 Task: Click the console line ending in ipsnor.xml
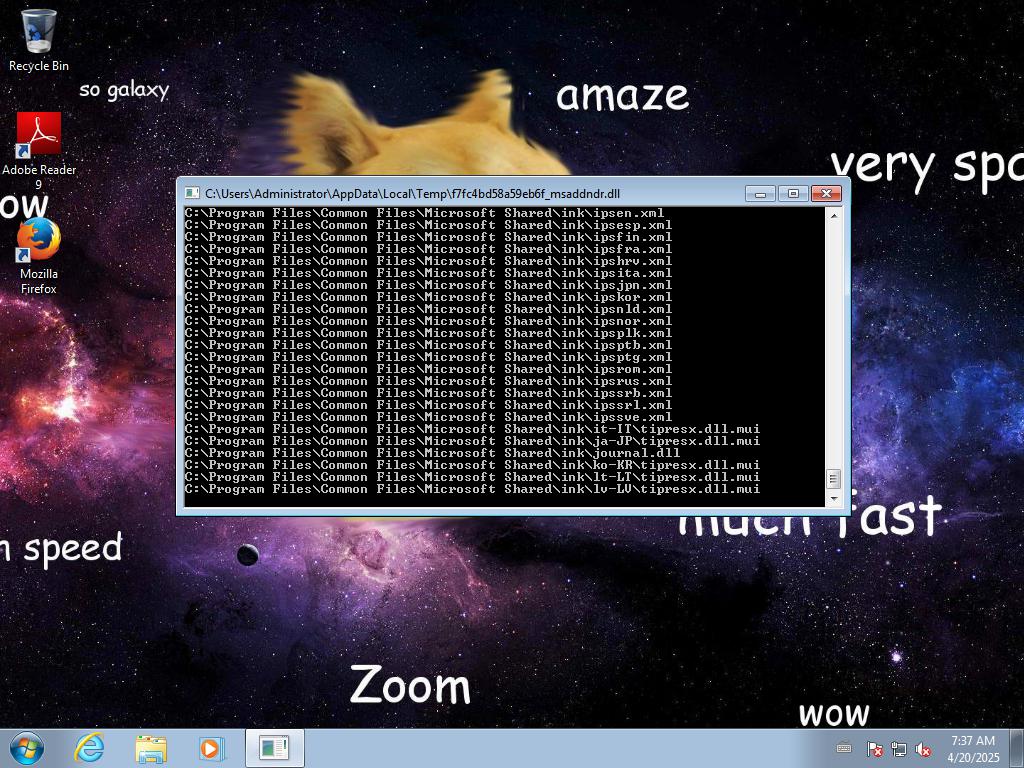coord(428,321)
